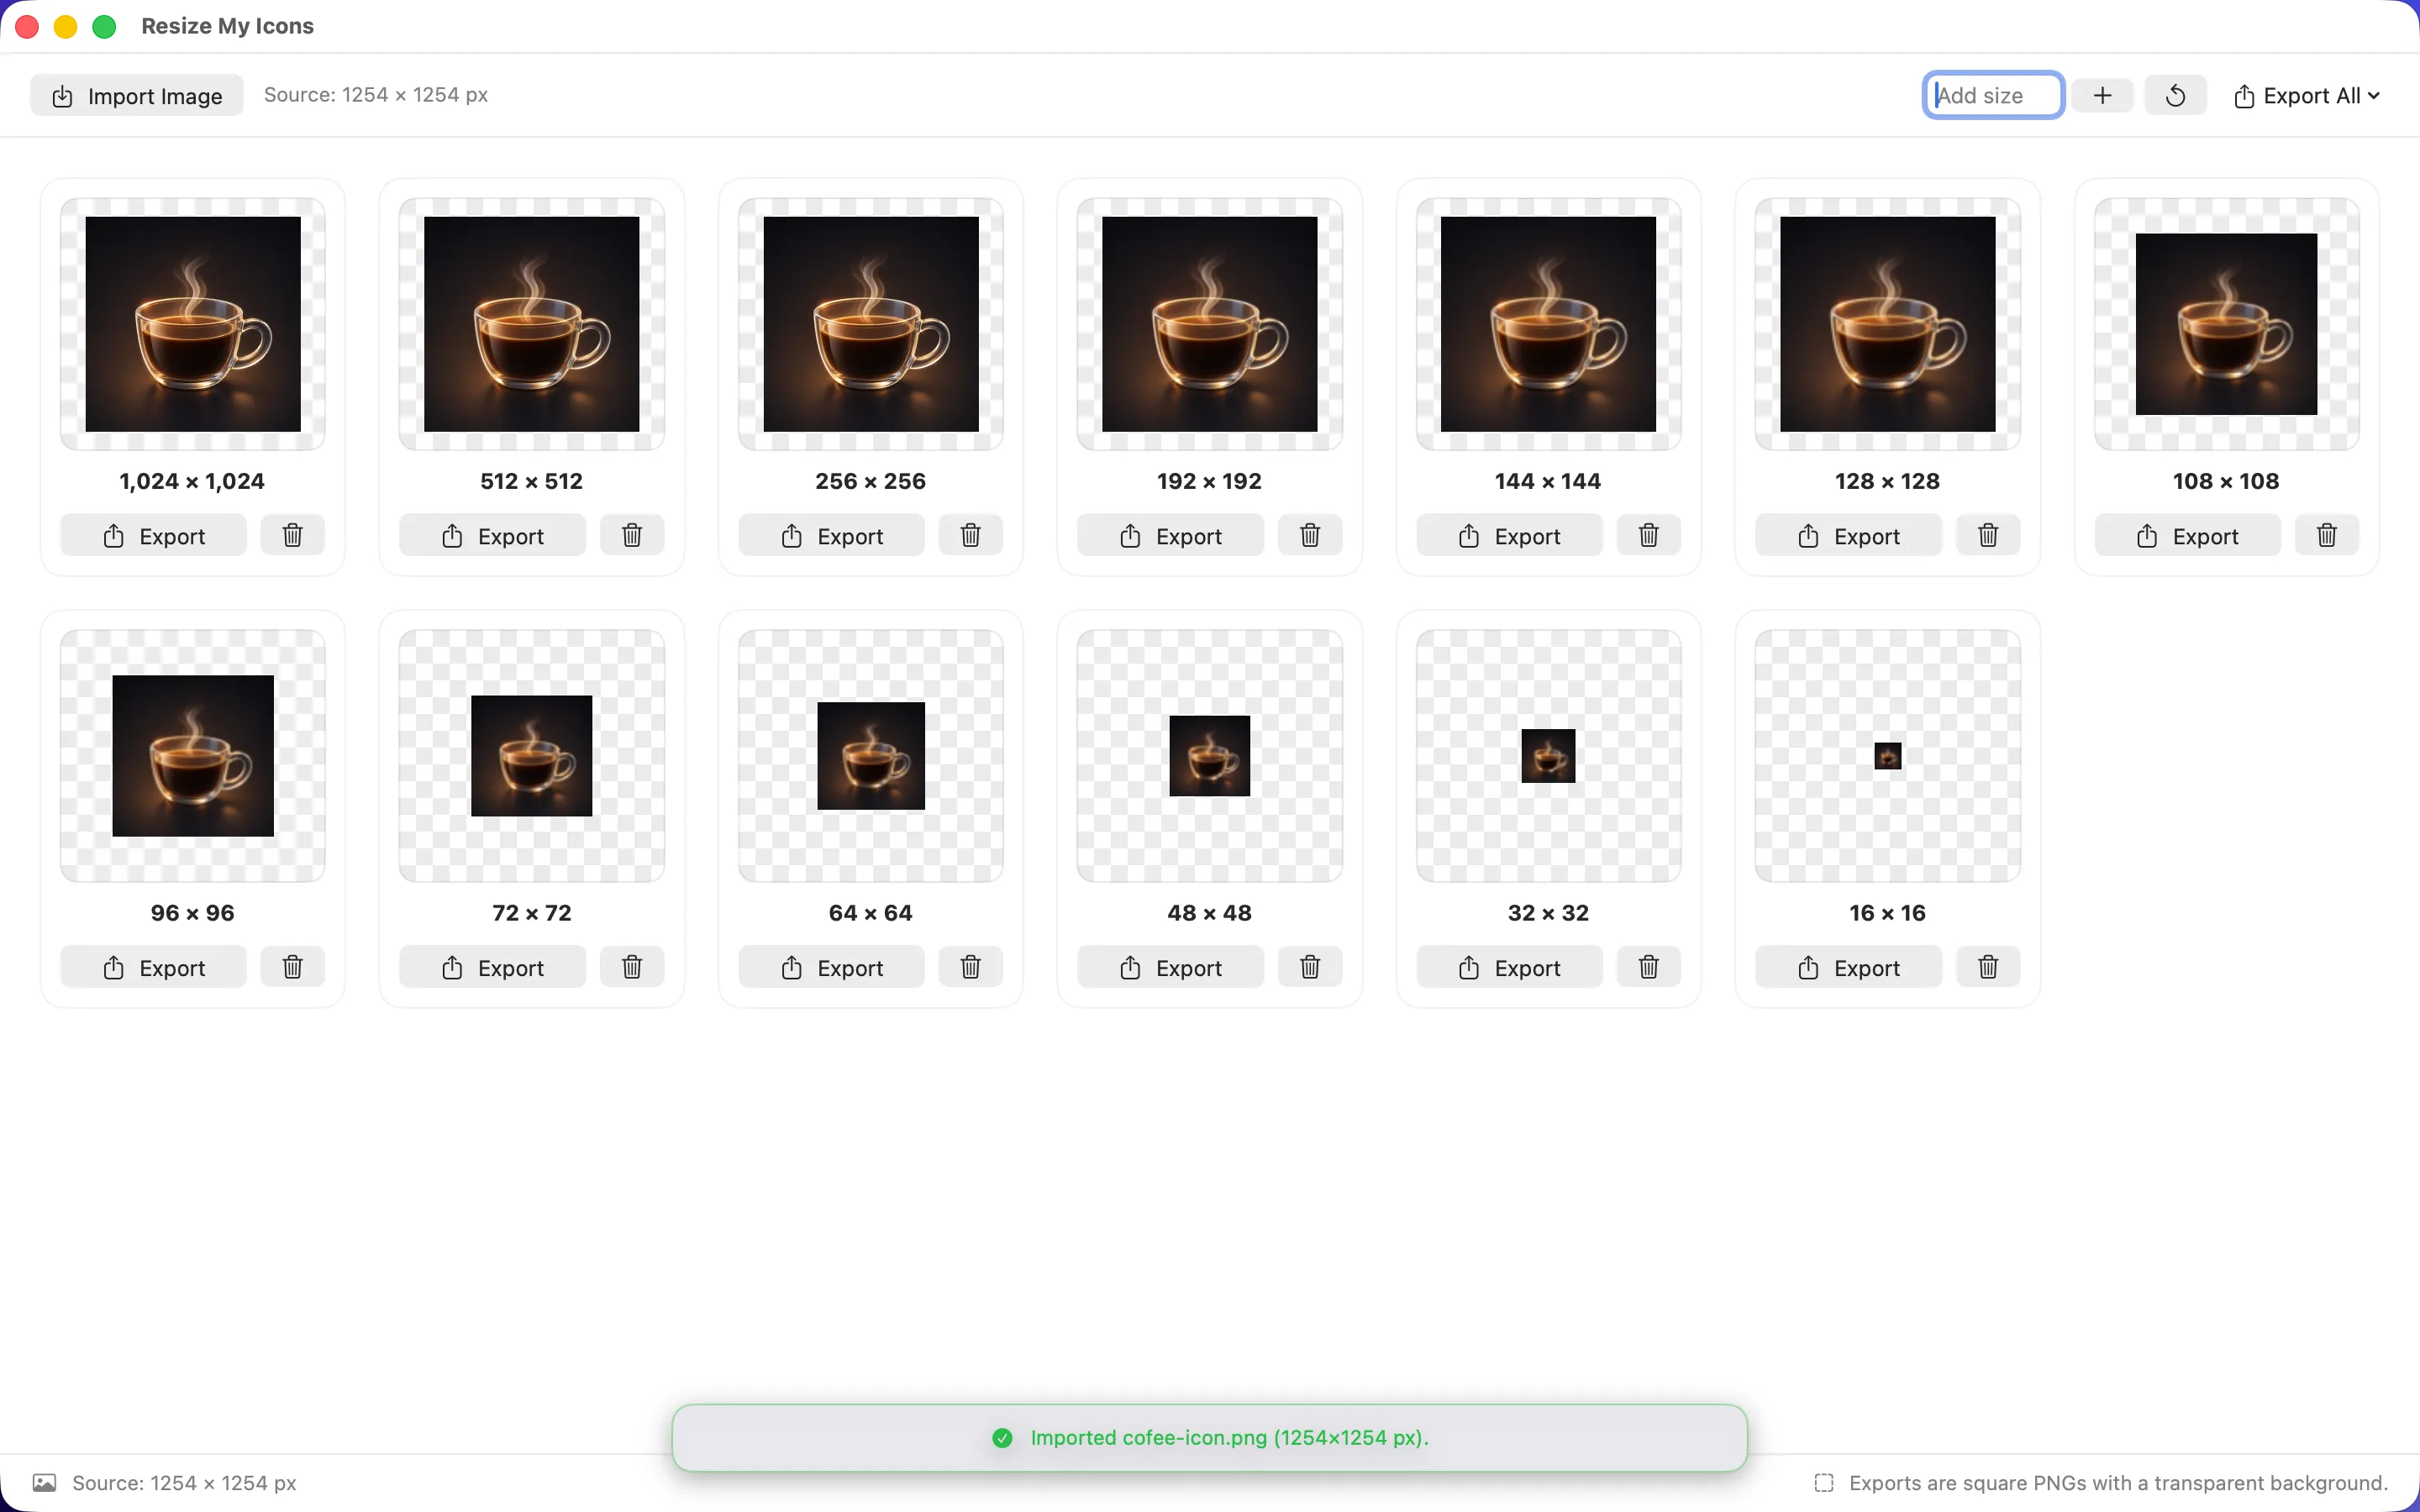Select the 128 × 128 coffee thumbnail
This screenshot has height=1512, width=2420.
(x=1888, y=324)
